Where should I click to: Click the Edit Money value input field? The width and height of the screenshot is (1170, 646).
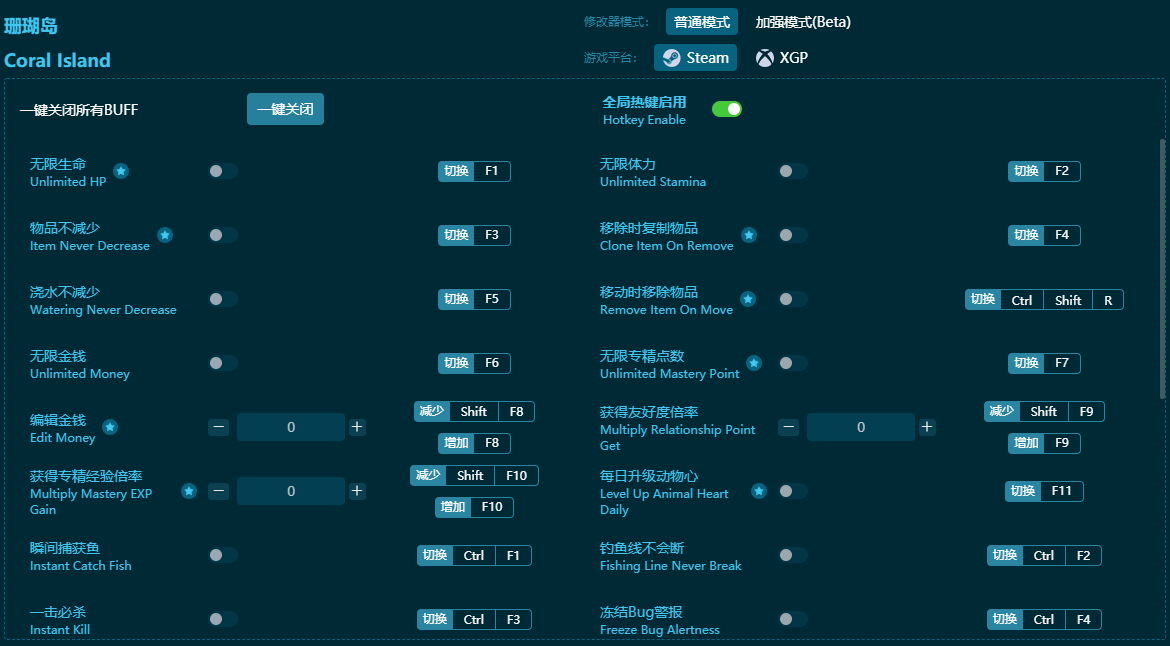[x=291, y=427]
